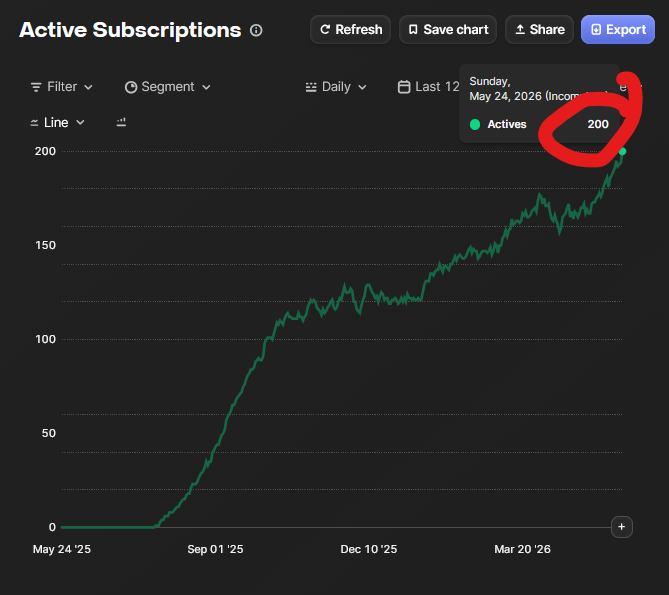Export the chart data

pyautogui.click(x=618, y=29)
